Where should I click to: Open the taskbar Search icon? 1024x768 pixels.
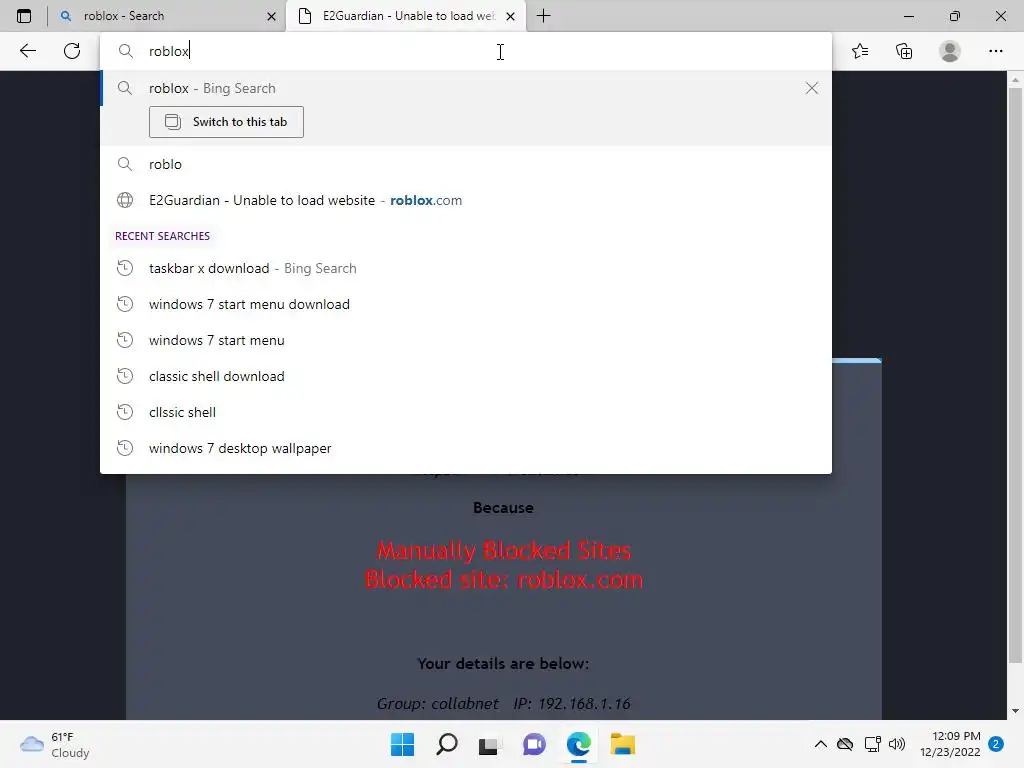click(x=447, y=744)
